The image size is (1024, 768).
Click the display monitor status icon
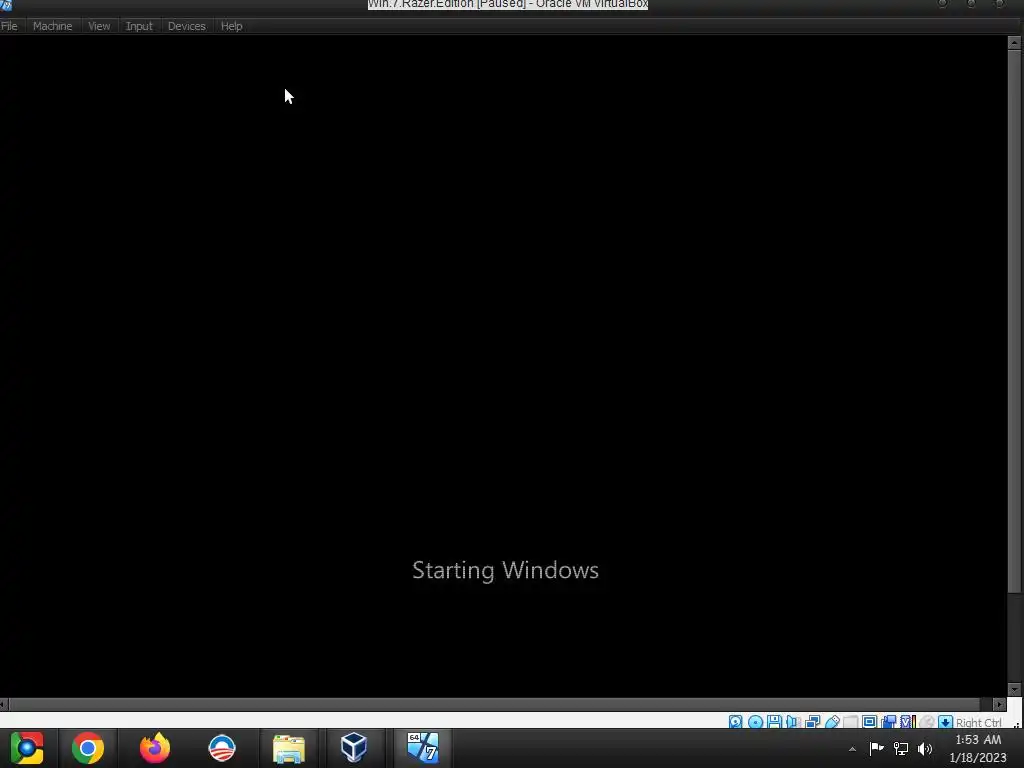pos(869,722)
